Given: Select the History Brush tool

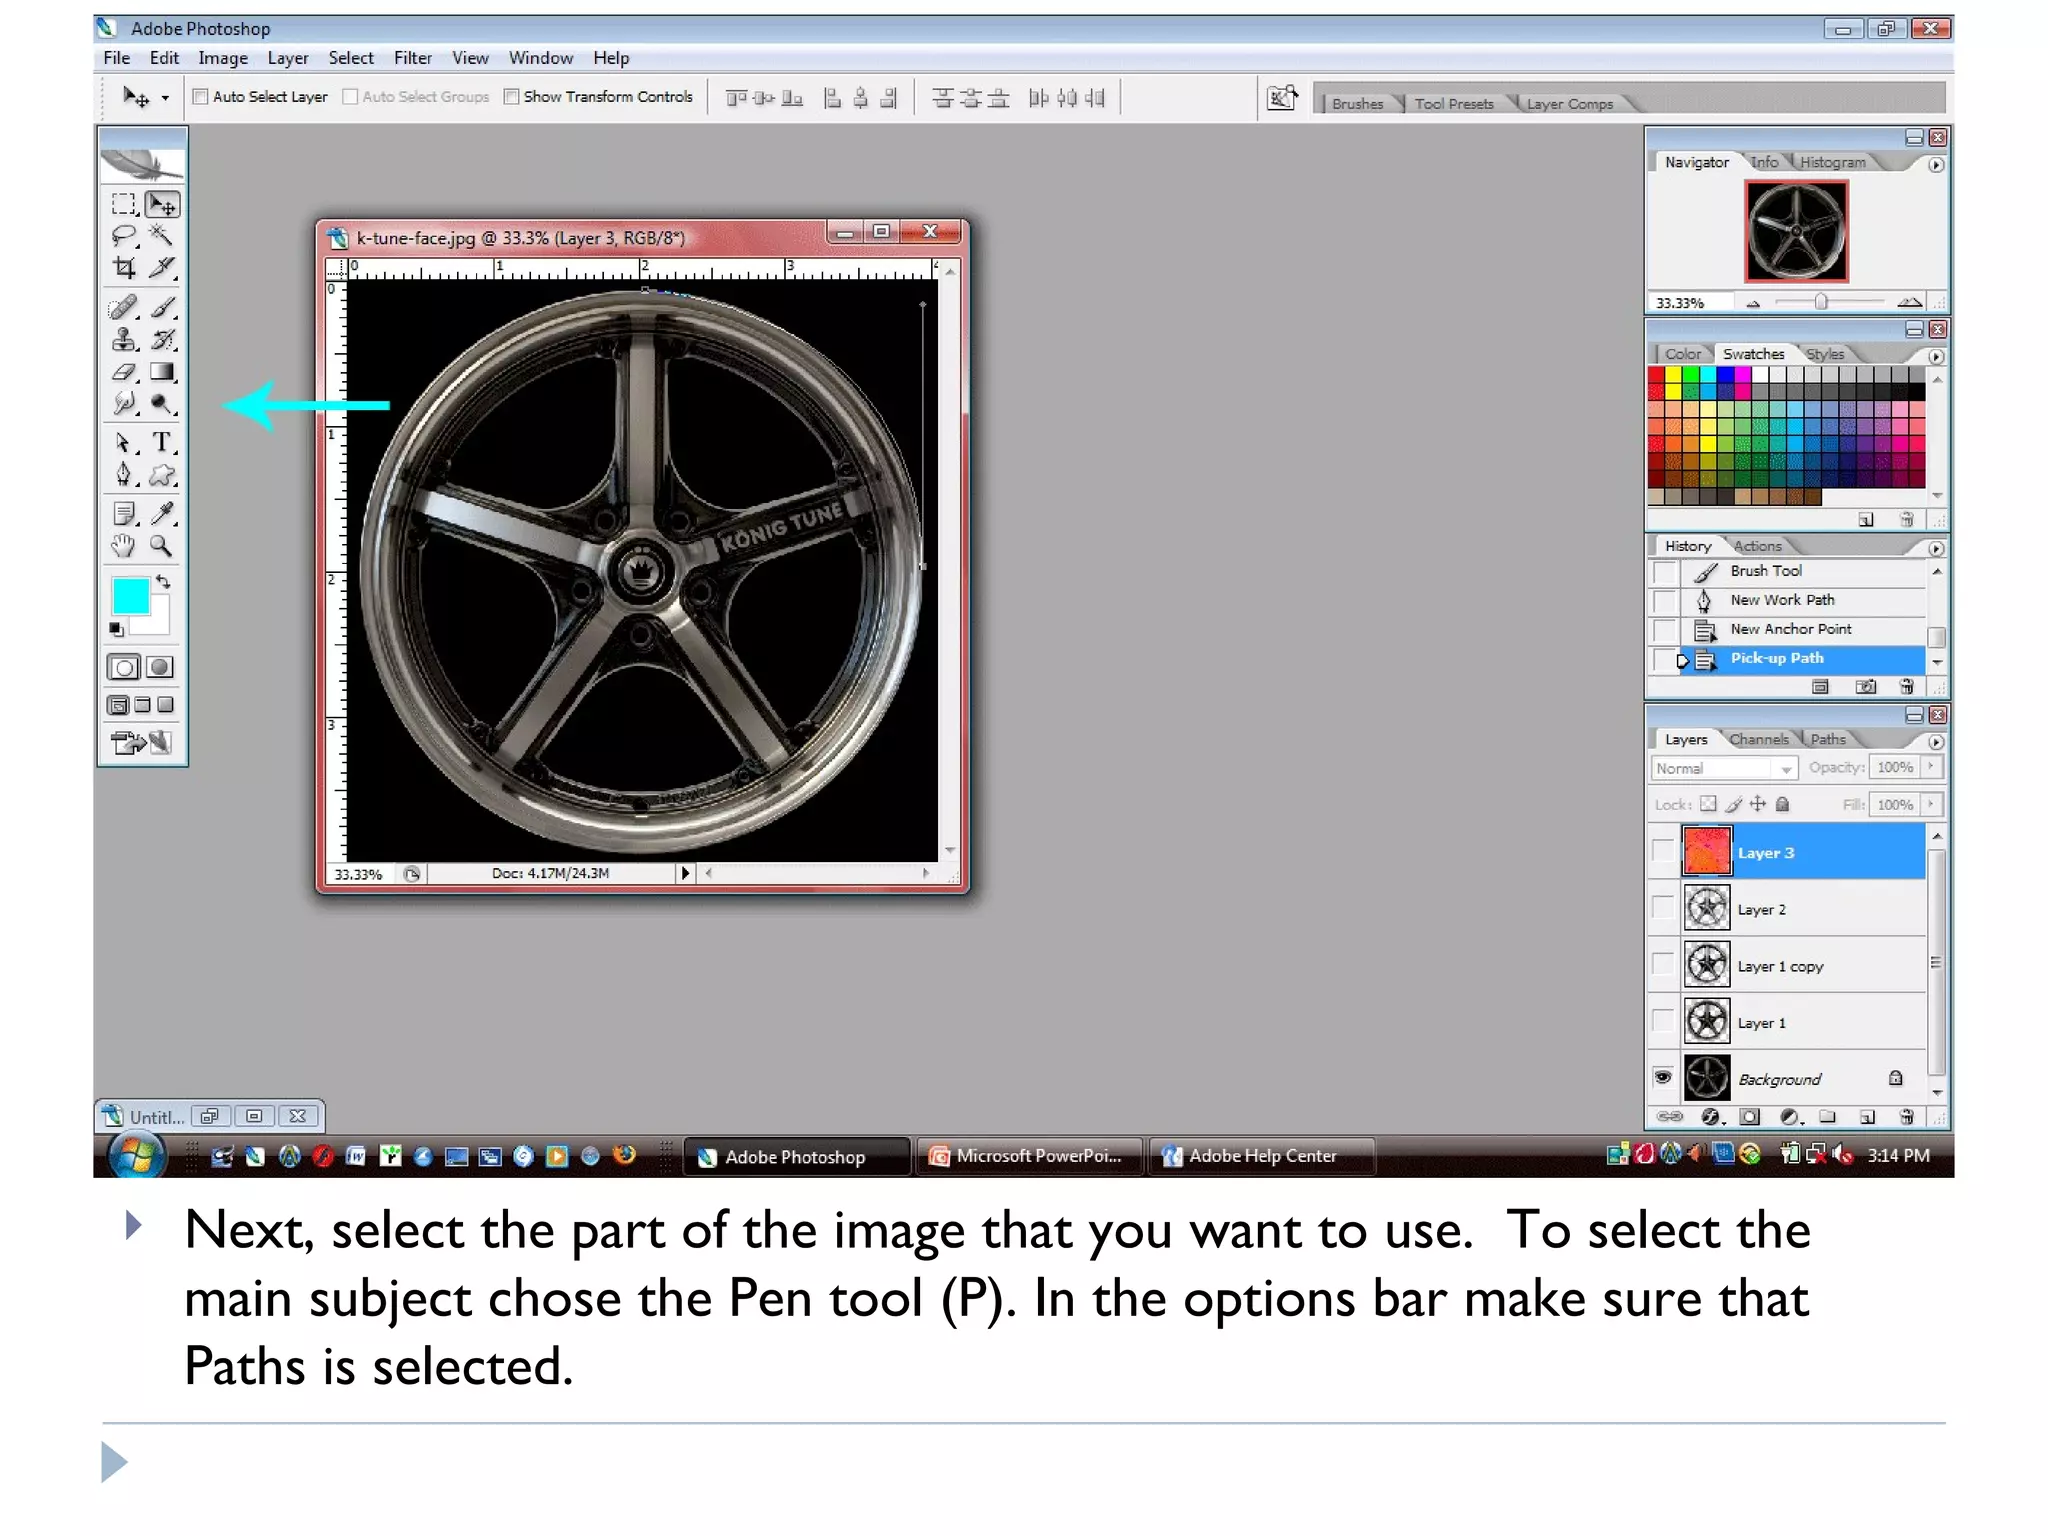Looking at the screenshot, I should (162, 339).
